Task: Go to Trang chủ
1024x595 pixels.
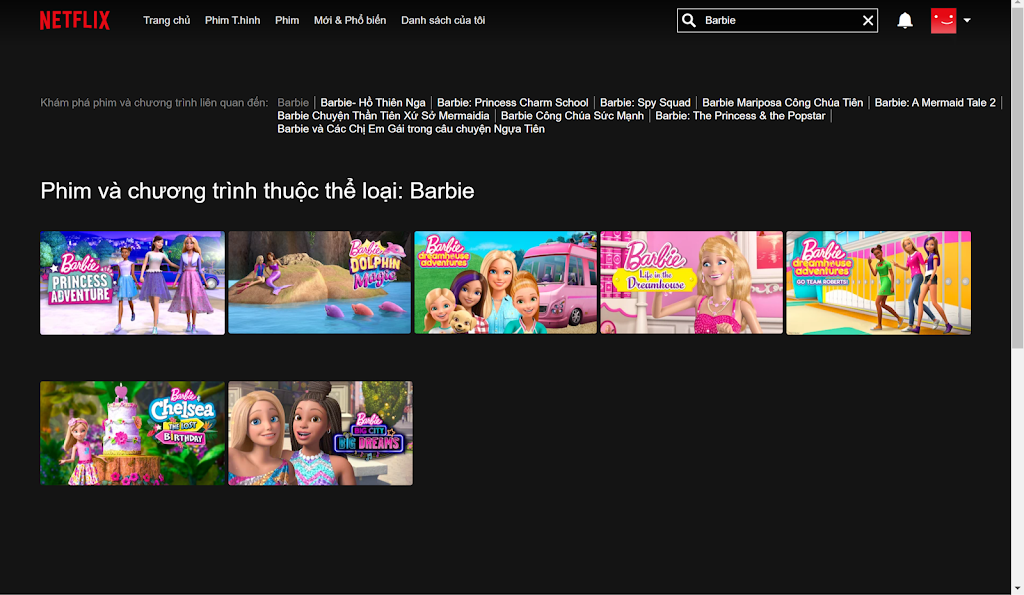Action: (166, 20)
